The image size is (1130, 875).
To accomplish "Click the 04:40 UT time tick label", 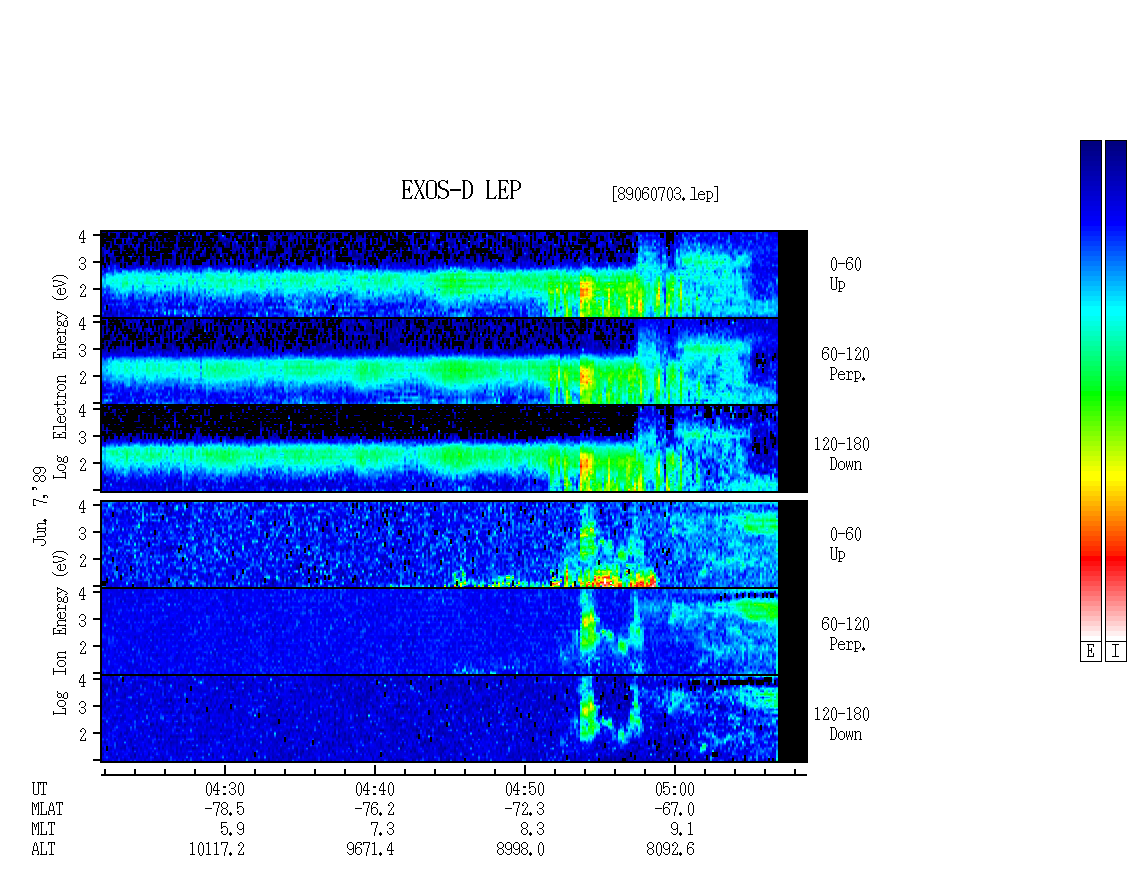I will [375, 789].
